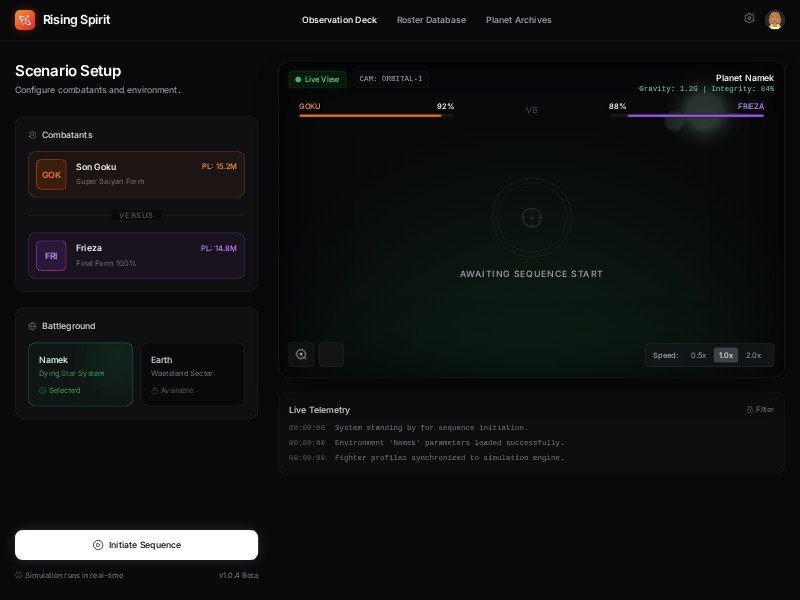
Task: Set playback speed to 2.0x
Action: click(x=753, y=355)
